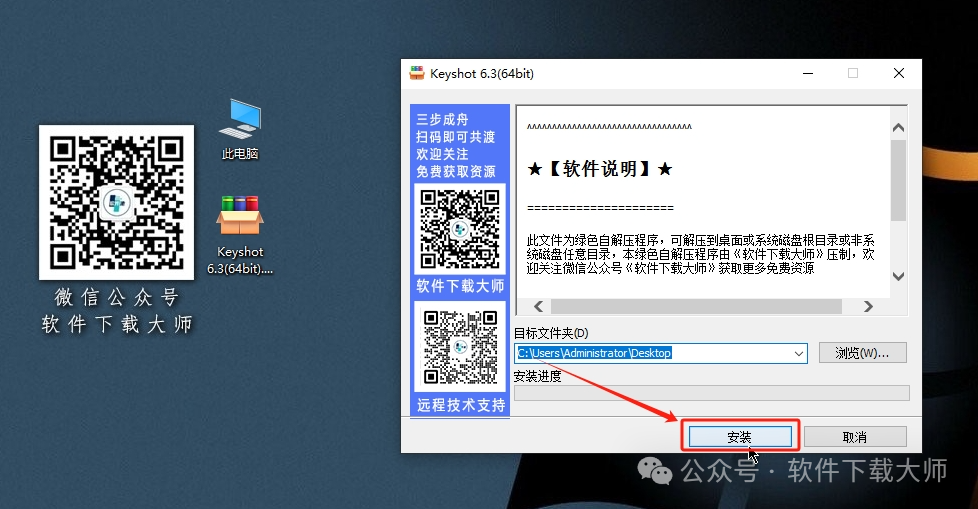Close the Keyshot 6.3(64bit) window

pos(899,73)
